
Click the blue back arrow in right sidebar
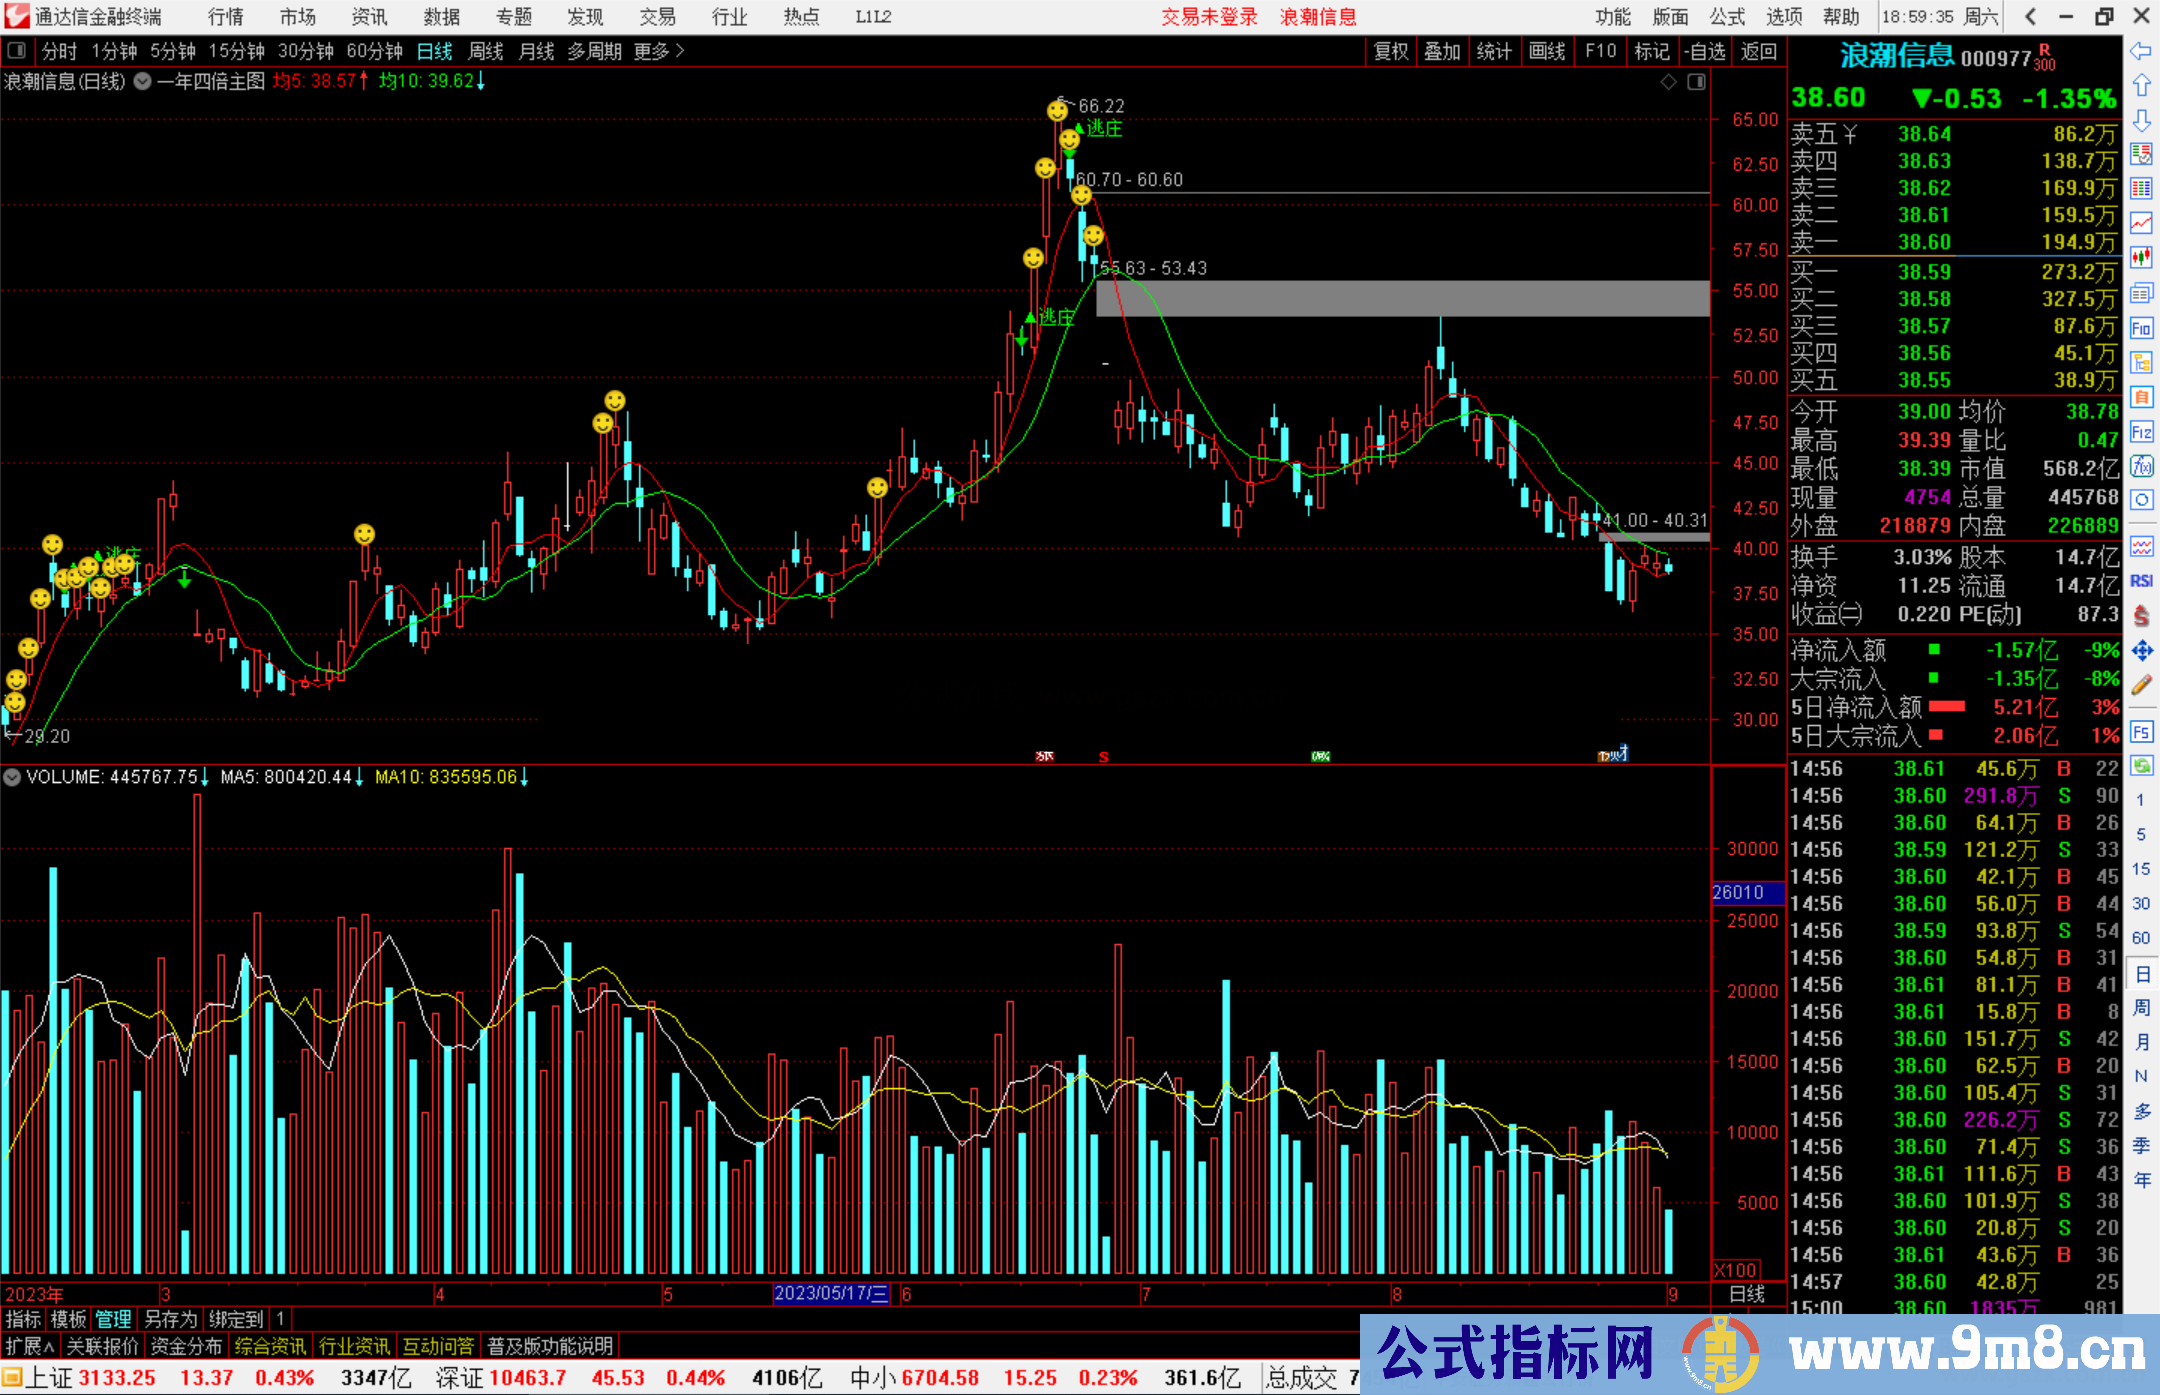tap(2141, 51)
